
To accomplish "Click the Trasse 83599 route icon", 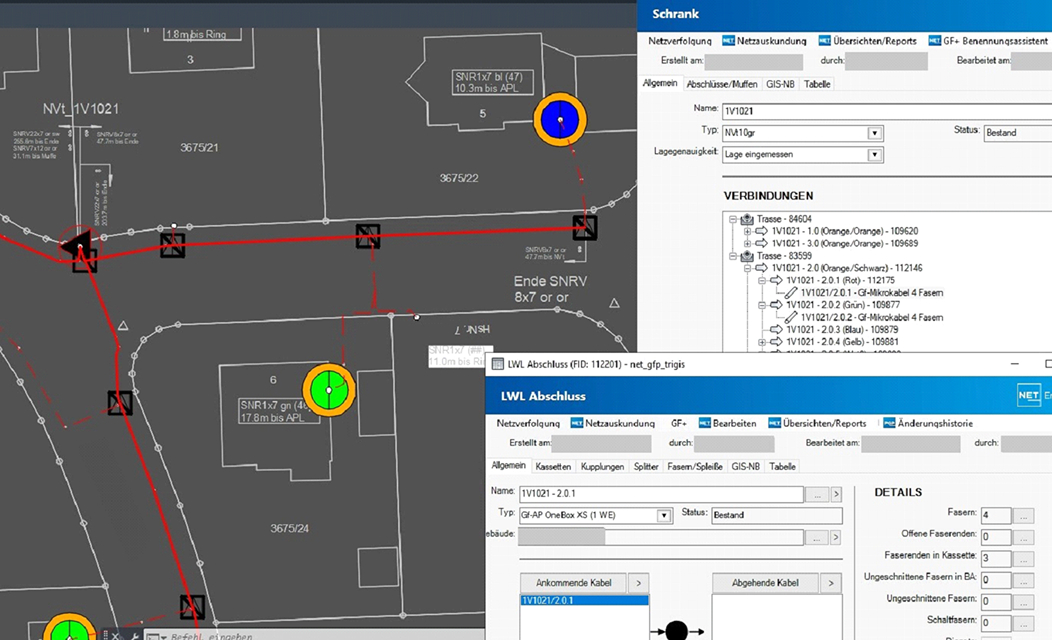I will (x=747, y=256).
